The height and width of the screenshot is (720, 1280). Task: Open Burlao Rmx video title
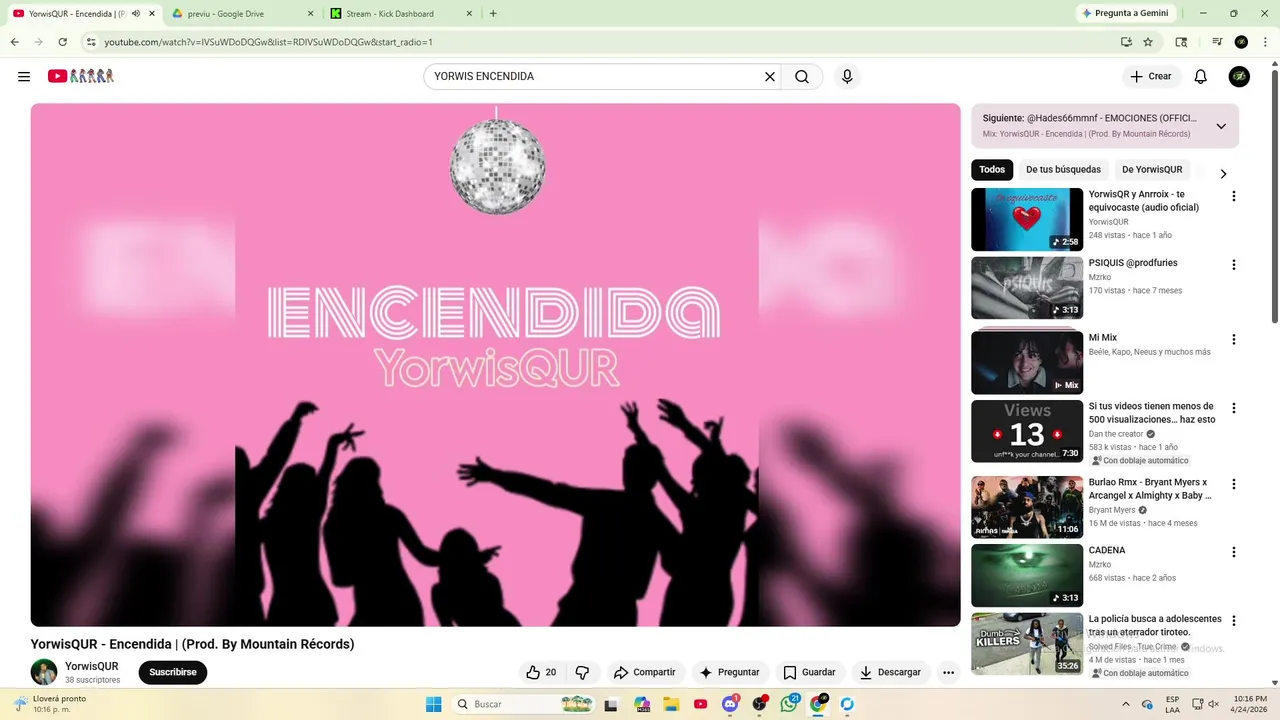(1150, 489)
